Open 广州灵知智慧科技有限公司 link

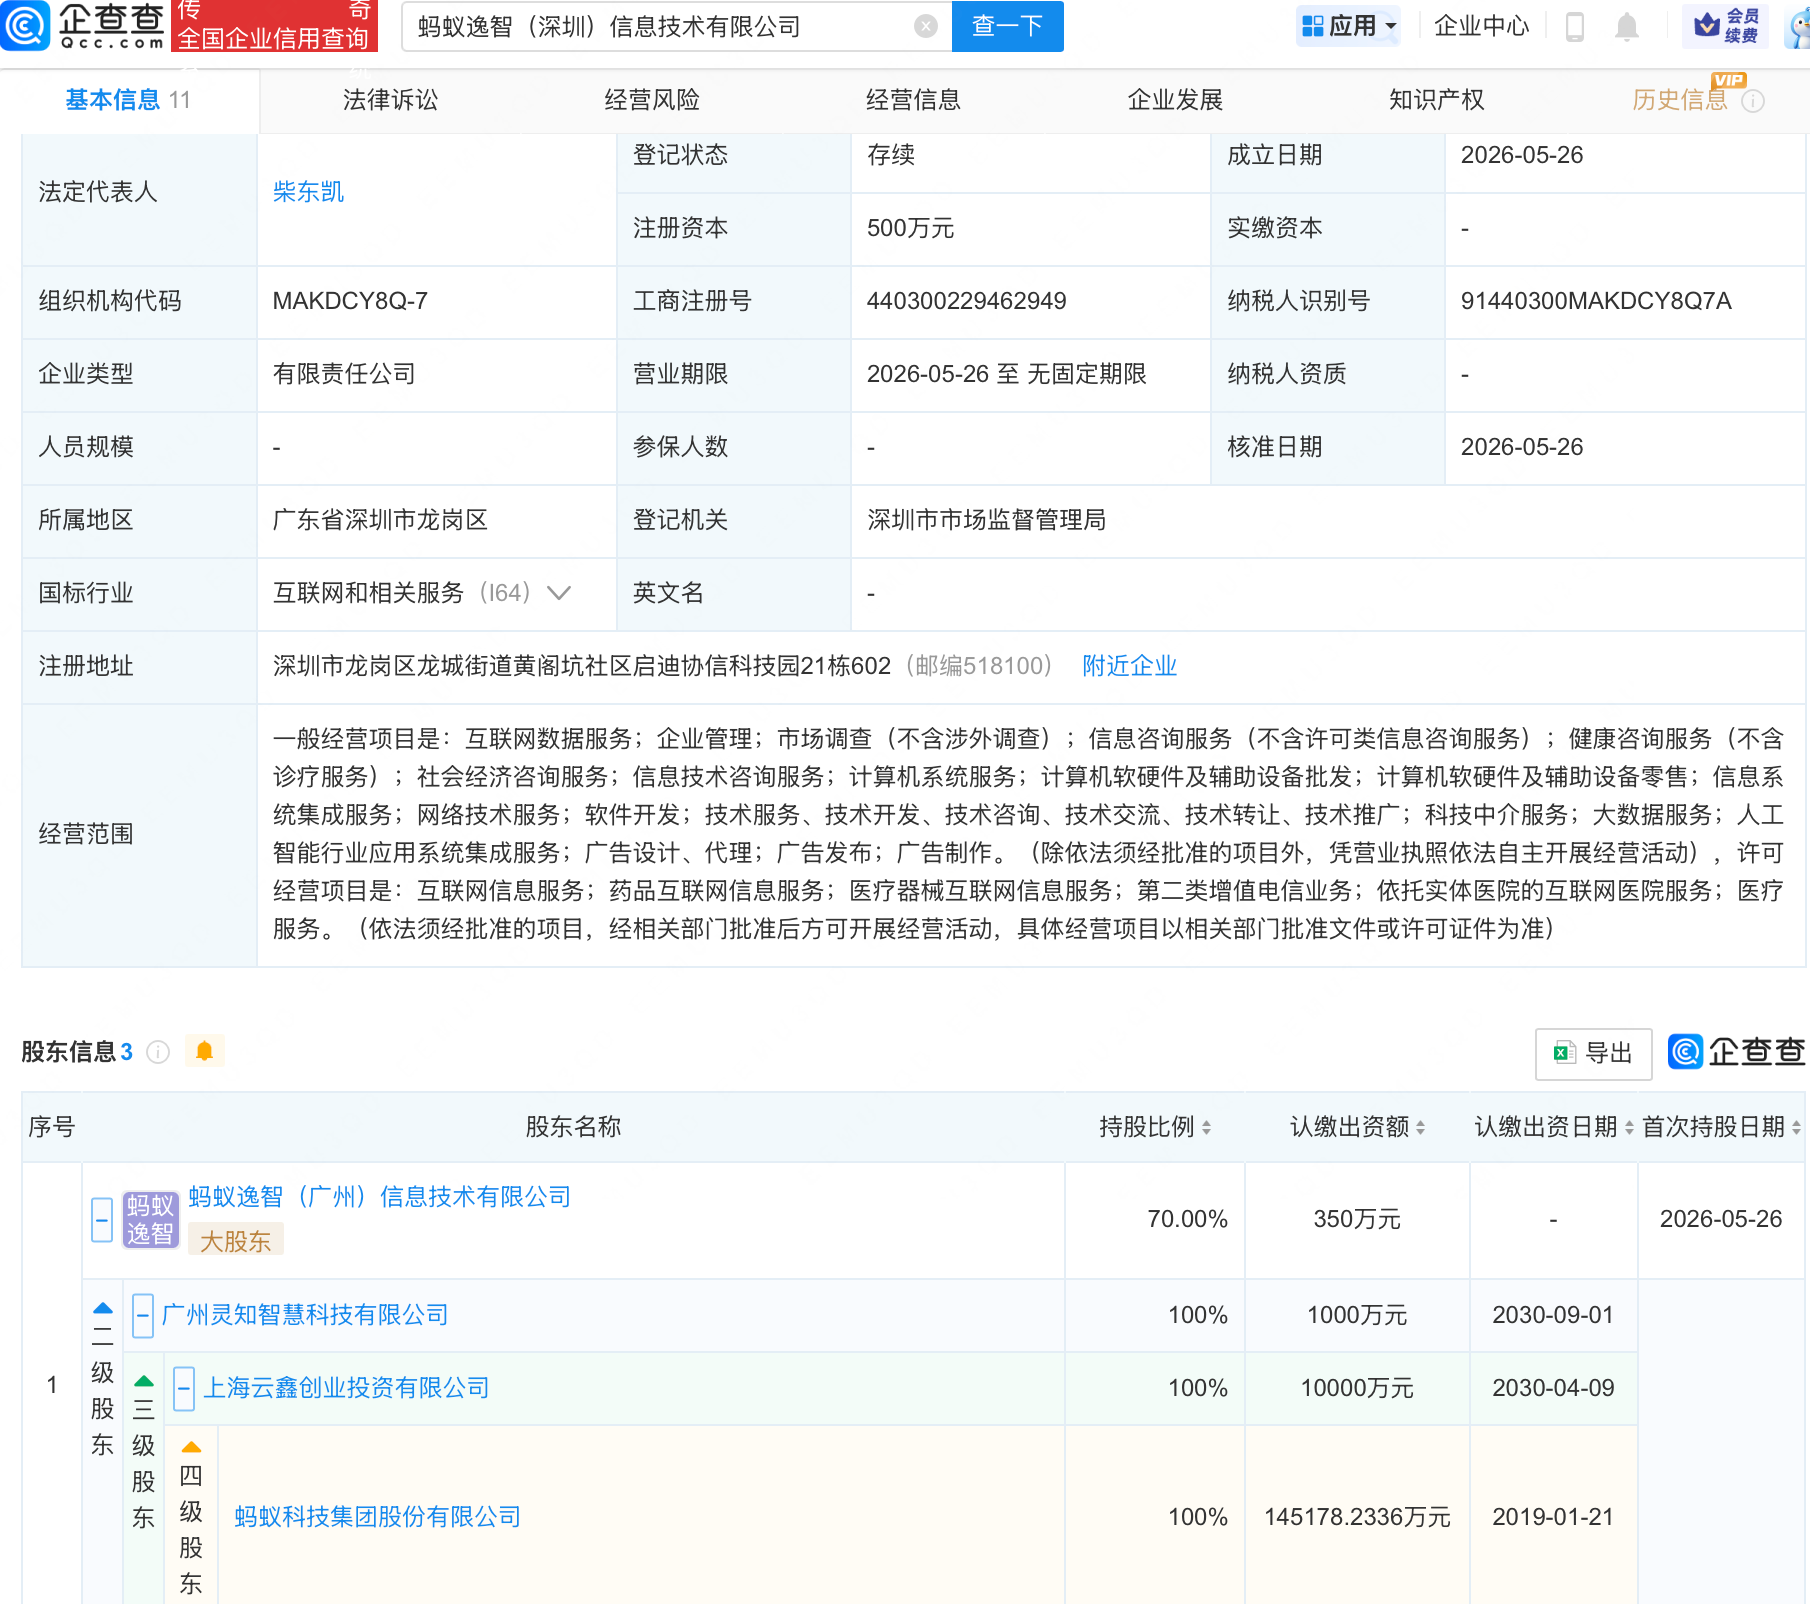coord(305,1315)
